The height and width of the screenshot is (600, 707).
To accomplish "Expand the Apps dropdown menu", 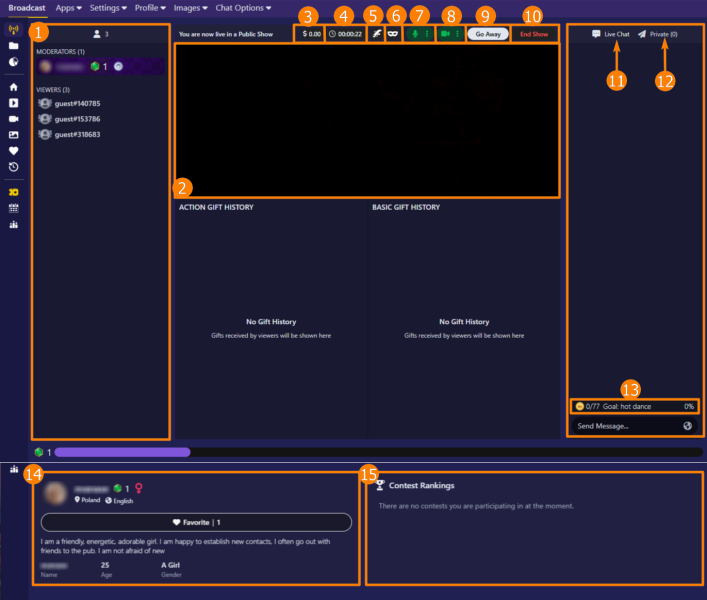I will [x=69, y=7].
